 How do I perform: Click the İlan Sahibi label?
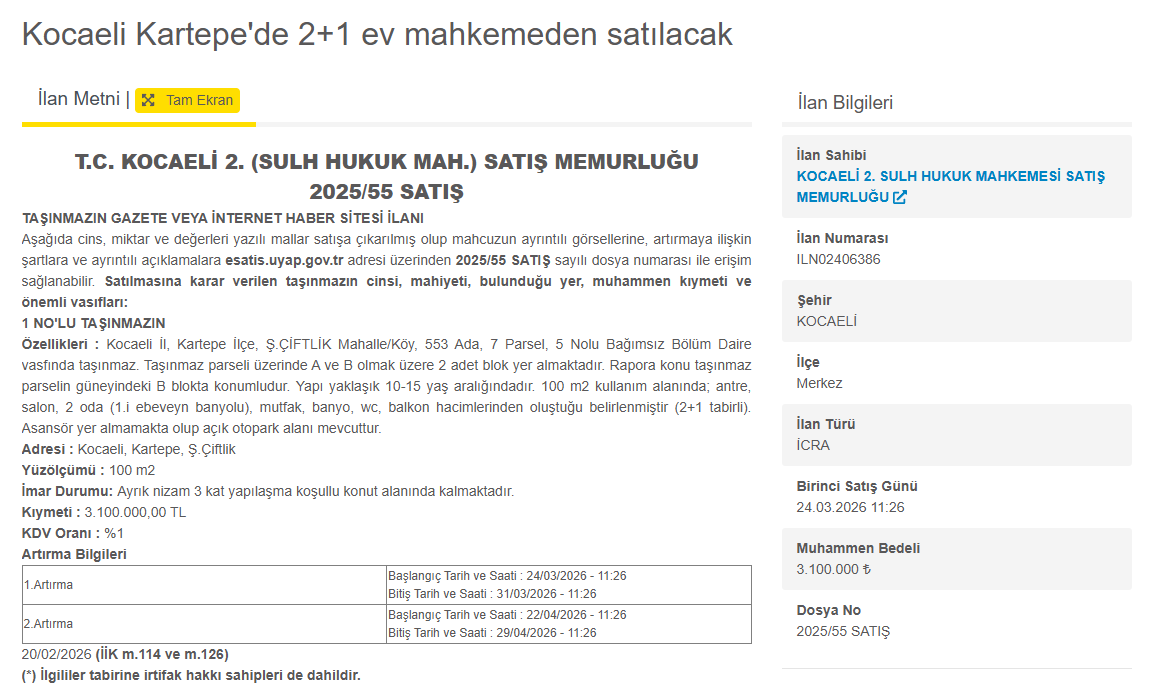(x=831, y=155)
